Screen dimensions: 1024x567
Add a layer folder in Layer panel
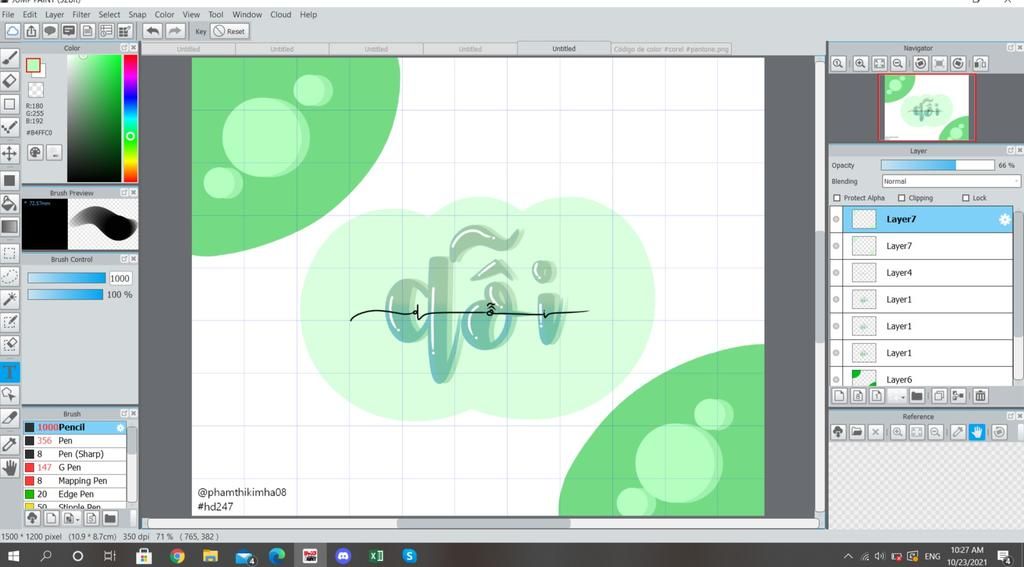tap(917, 396)
